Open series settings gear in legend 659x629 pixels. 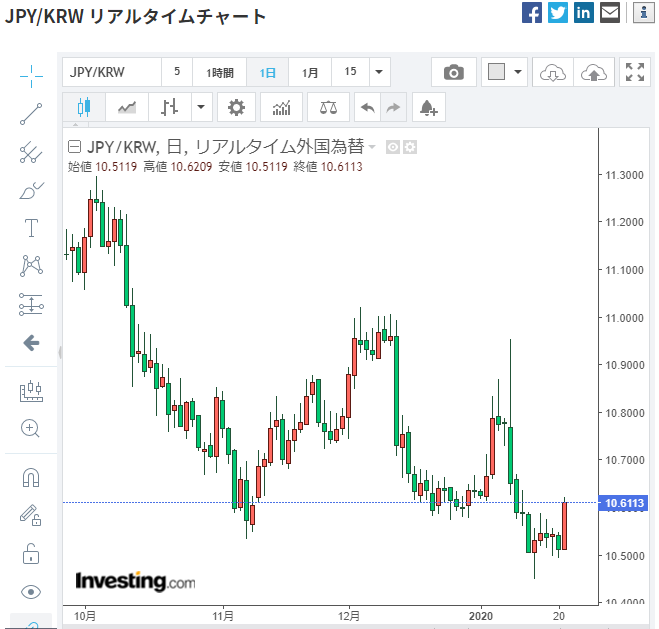pos(410,147)
